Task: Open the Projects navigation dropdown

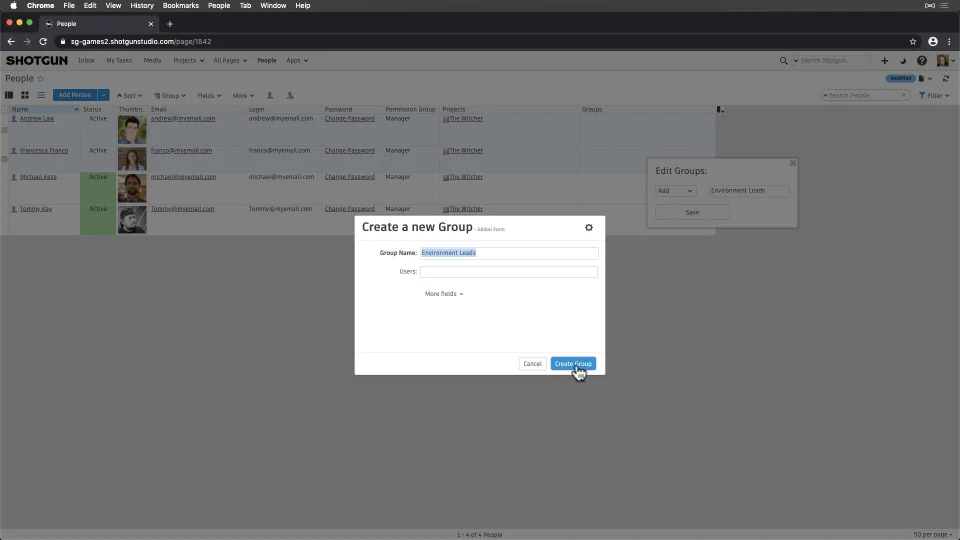Action: pyautogui.click(x=188, y=61)
